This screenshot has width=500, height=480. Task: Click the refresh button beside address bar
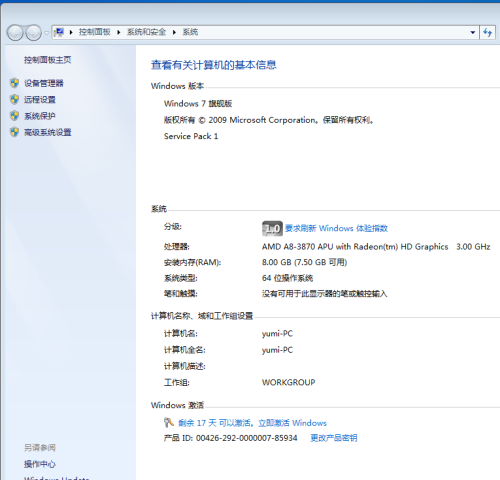(x=487, y=32)
